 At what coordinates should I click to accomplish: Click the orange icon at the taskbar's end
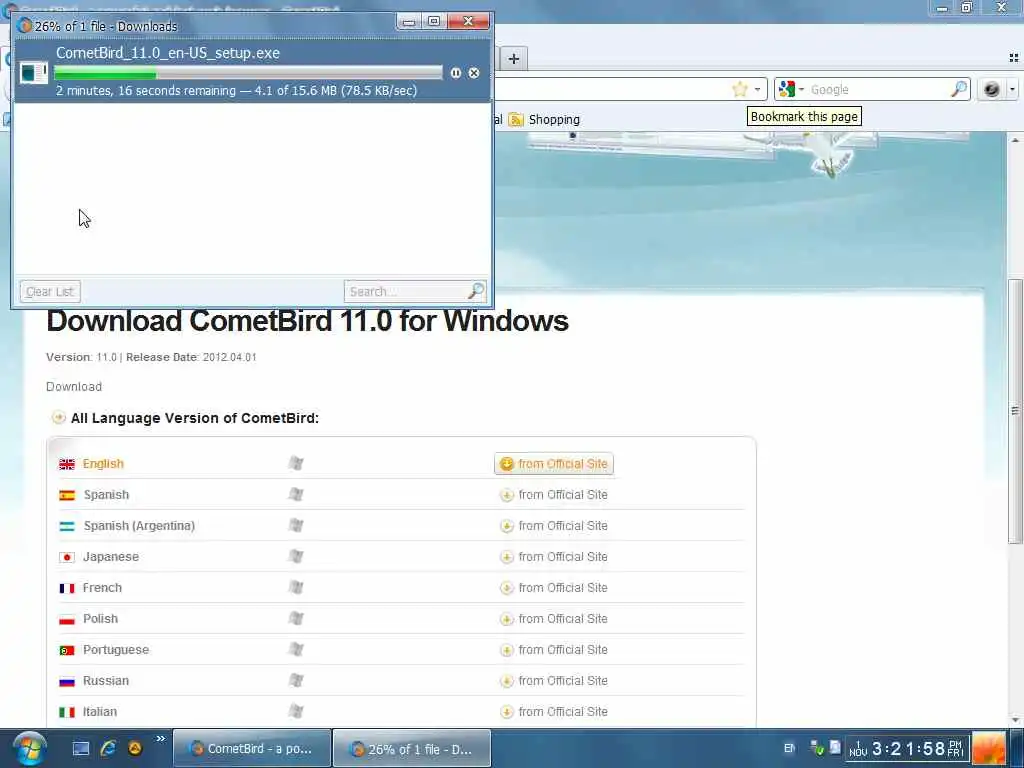click(989, 748)
